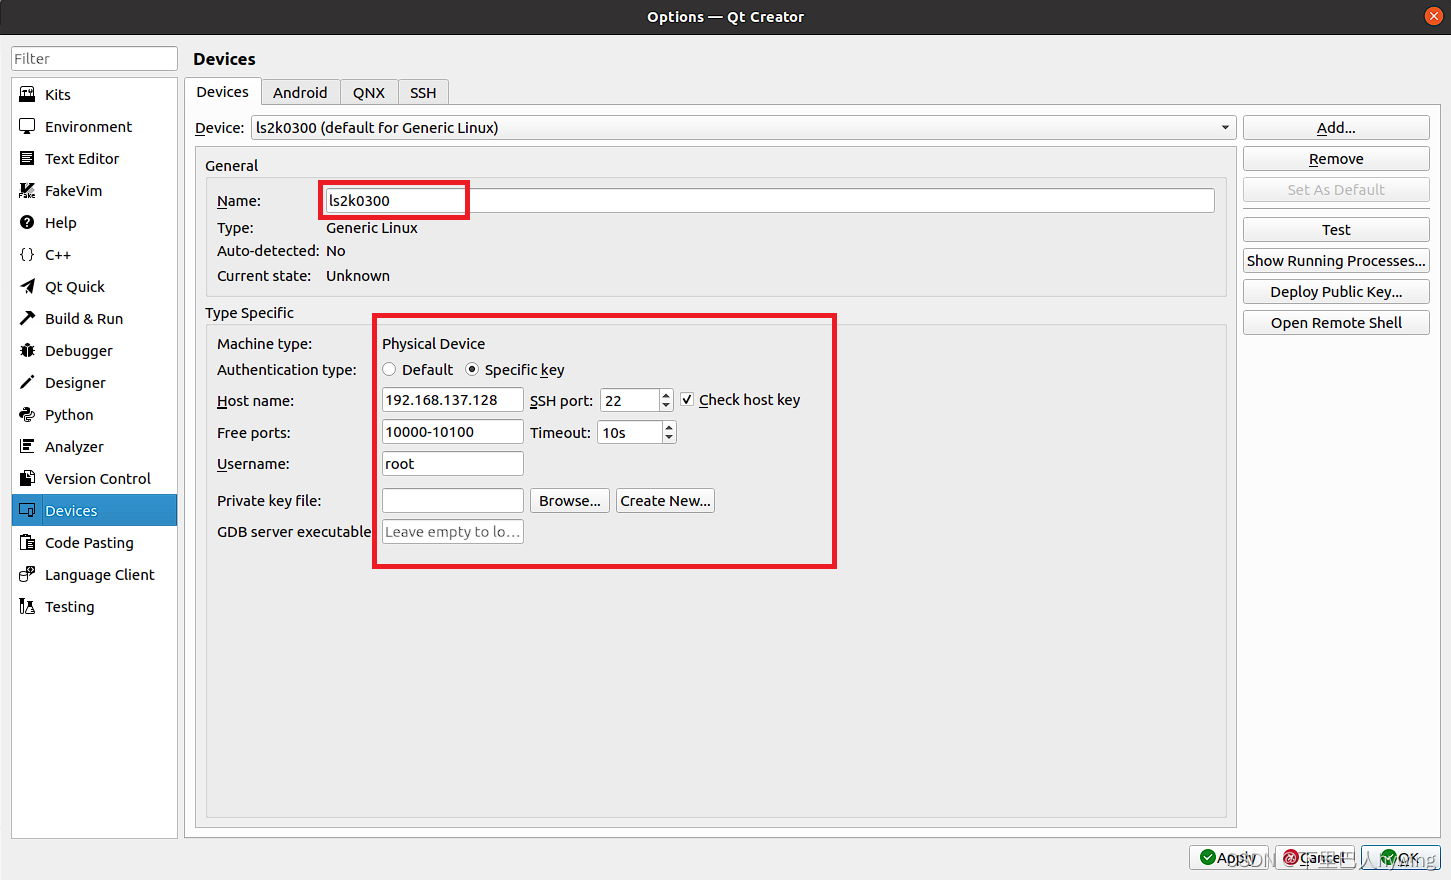Click the Apply button
The height and width of the screenshot is (880, 1451).
click(x=1229, y=858)
